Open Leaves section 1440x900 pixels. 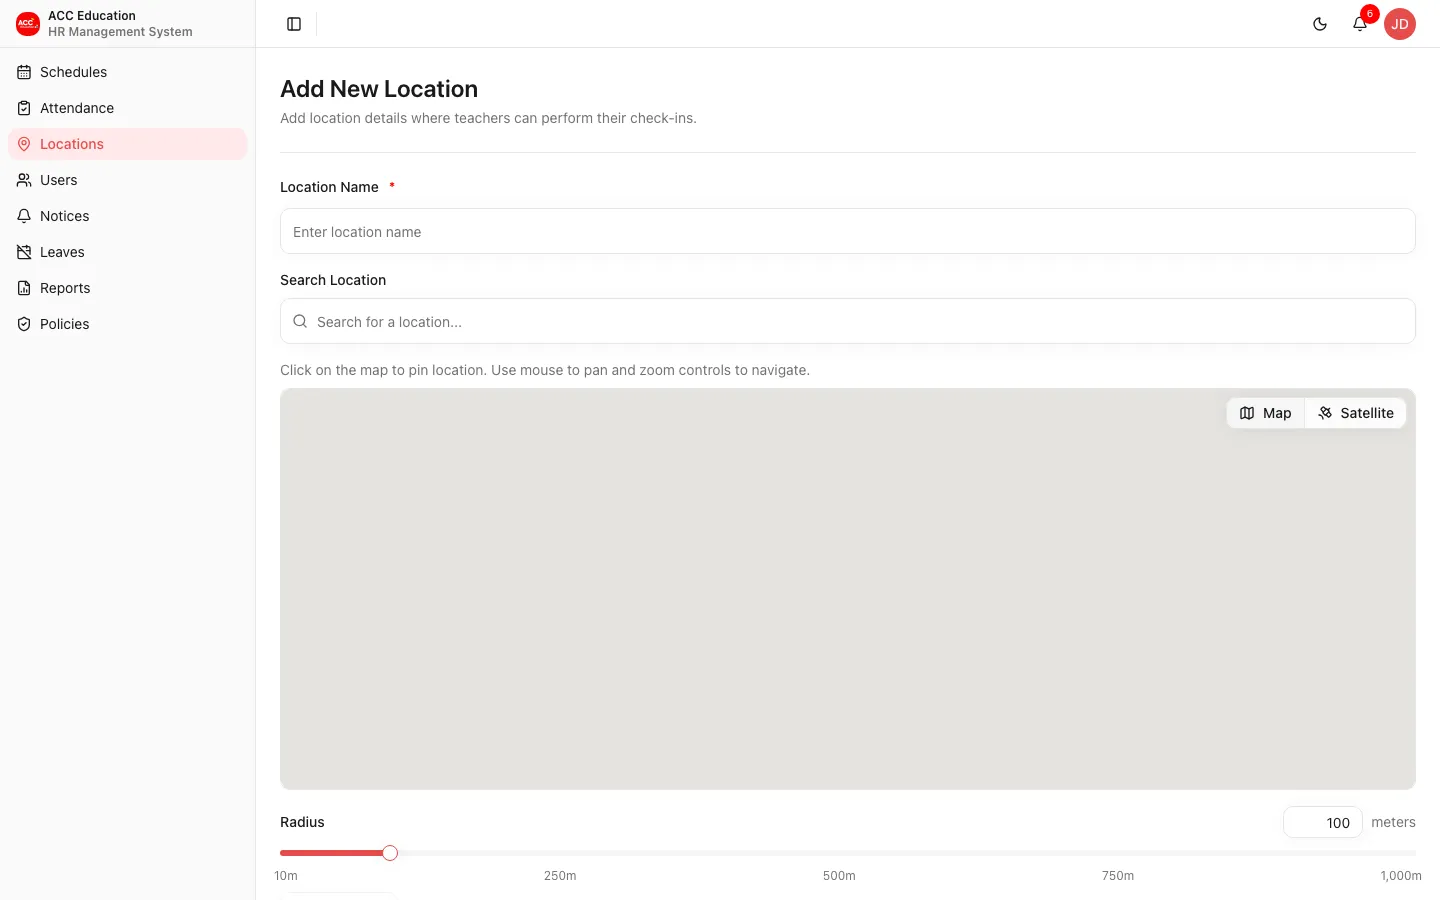pyautogui.click(x=127, y=252)
